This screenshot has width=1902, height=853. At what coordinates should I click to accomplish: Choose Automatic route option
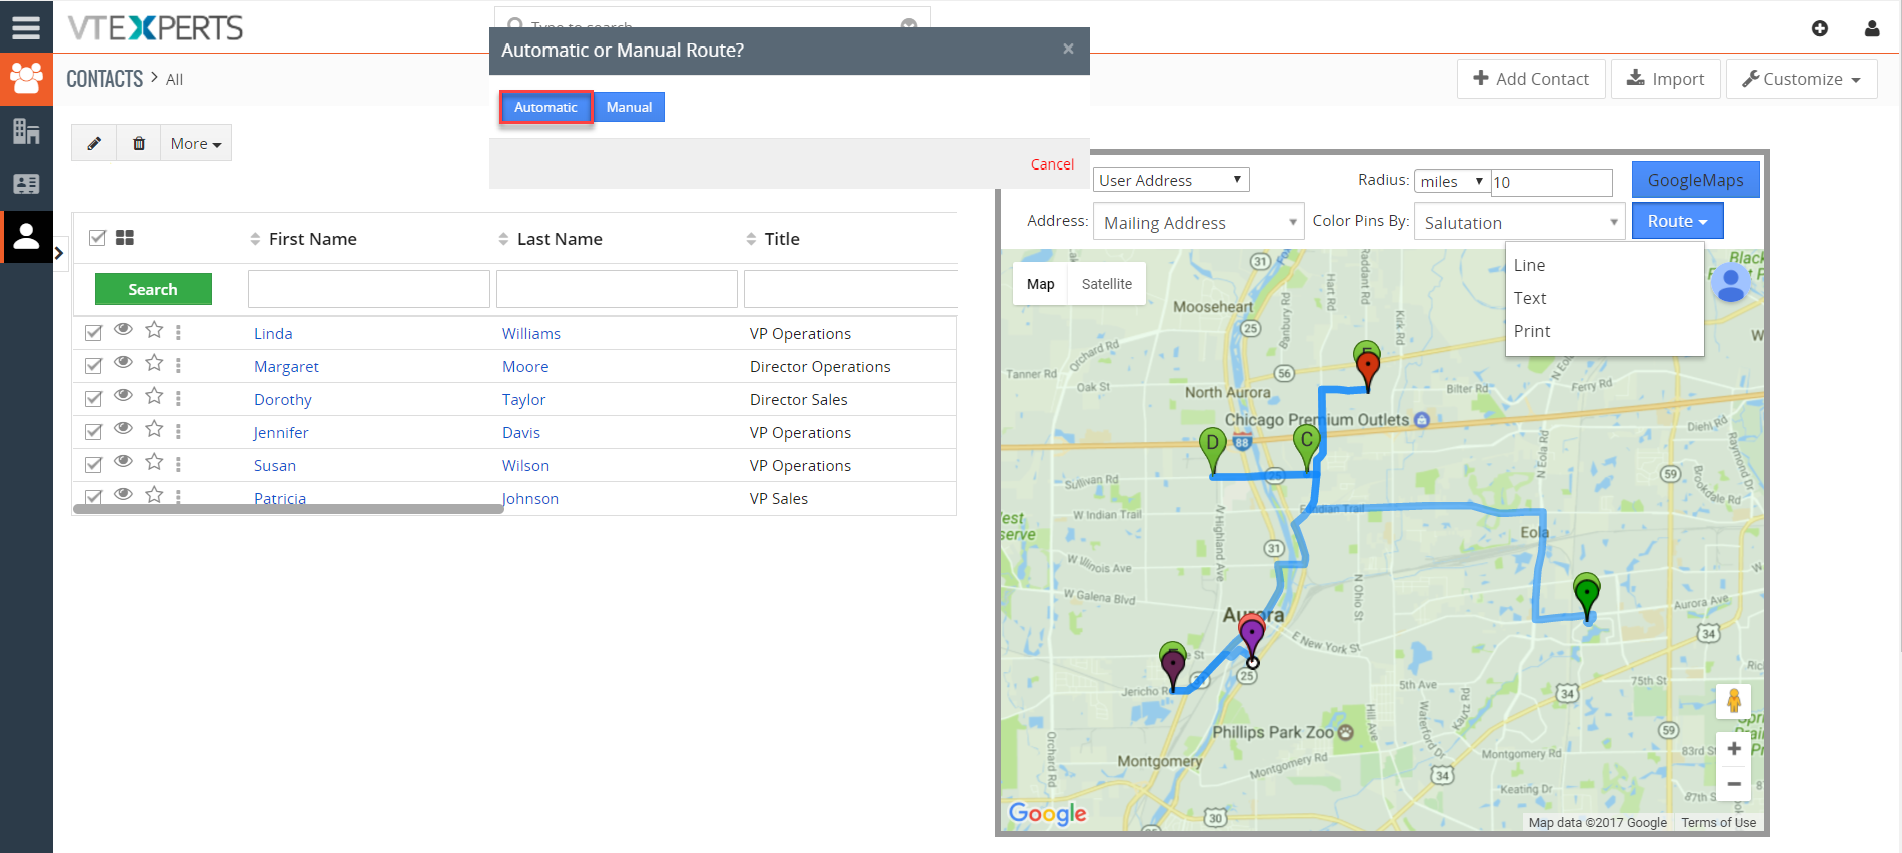click(546, 107)
